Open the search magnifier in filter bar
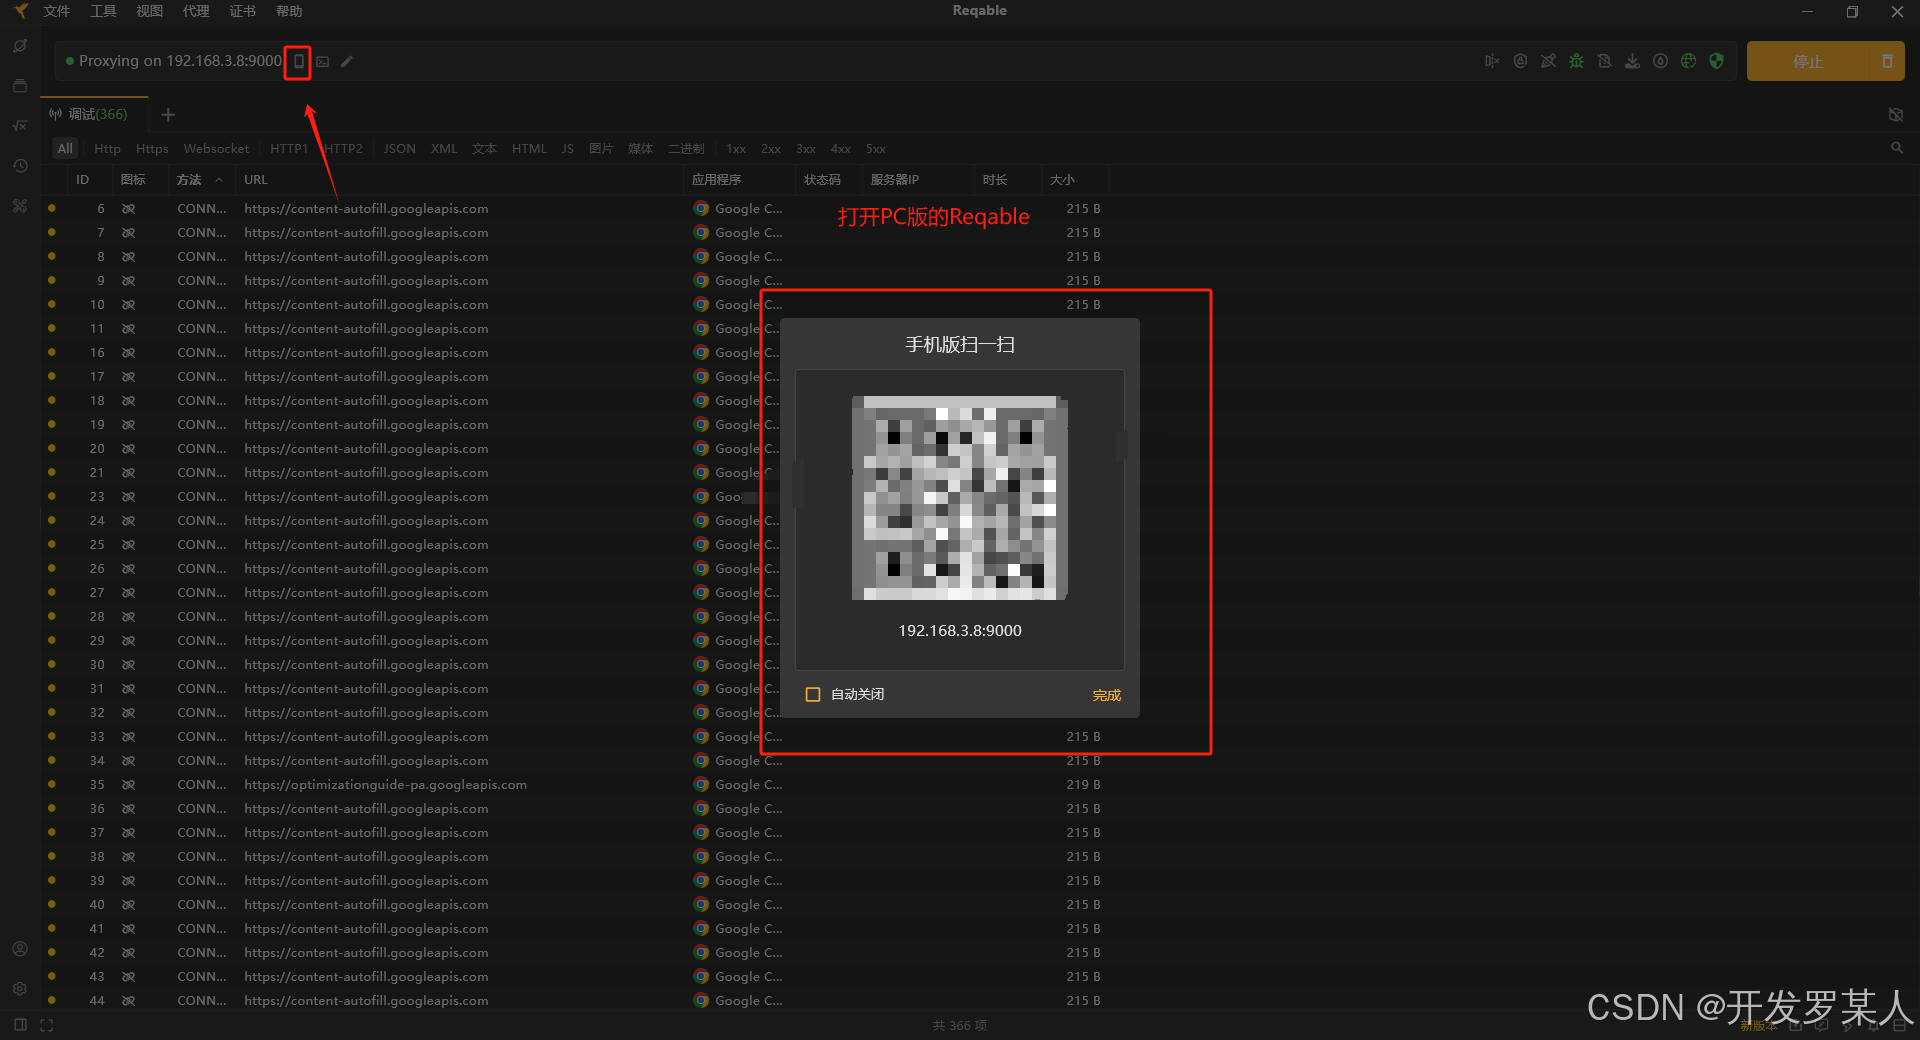The width and height of the screenshot is (1920, 1040). tap(1897, 148)
